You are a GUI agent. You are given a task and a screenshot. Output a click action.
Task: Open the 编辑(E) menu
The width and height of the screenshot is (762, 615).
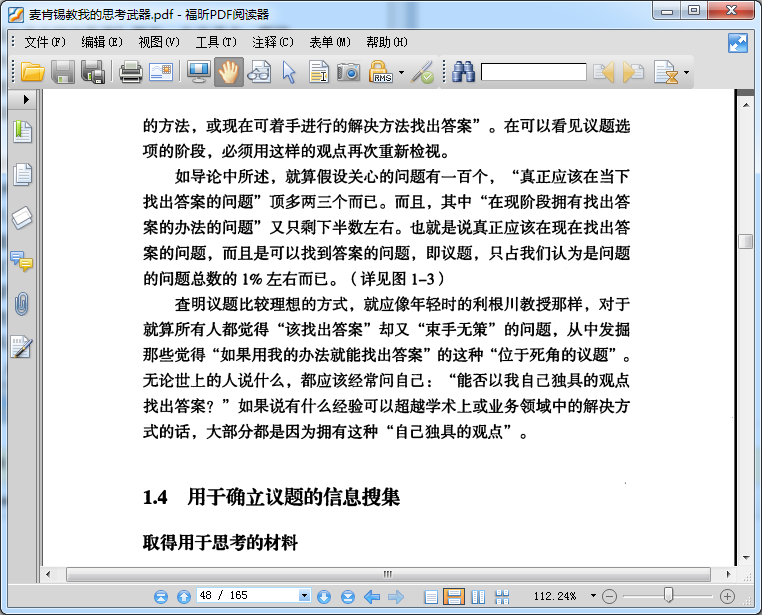[x=102, y=42]
